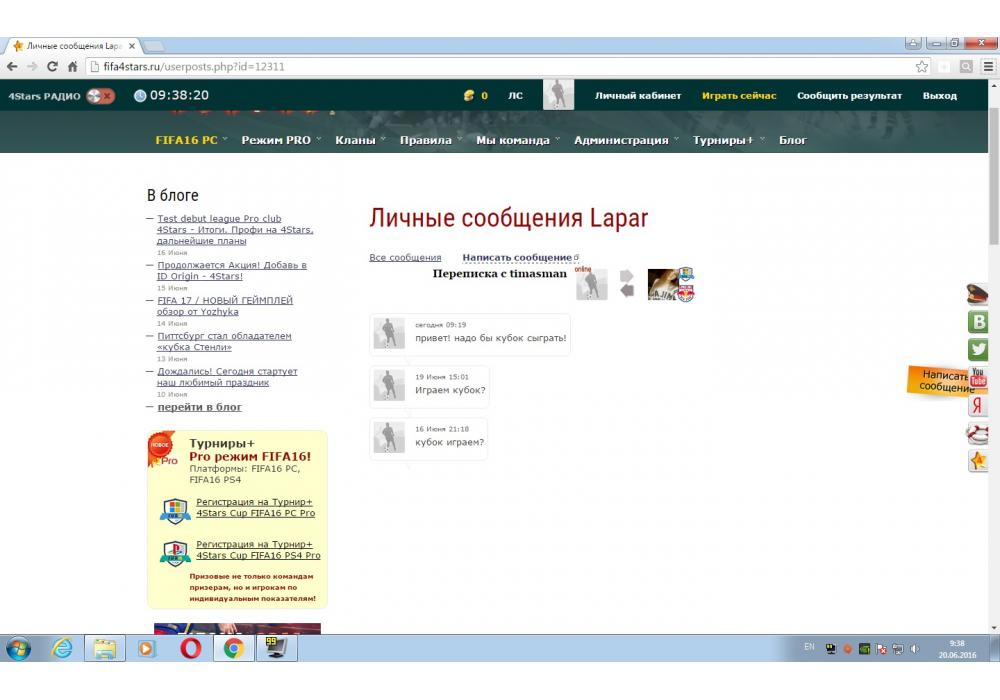1000x700 pixels.
Task: Click the browser address bar
Action: pyautogui.click(x=500, y=67)
